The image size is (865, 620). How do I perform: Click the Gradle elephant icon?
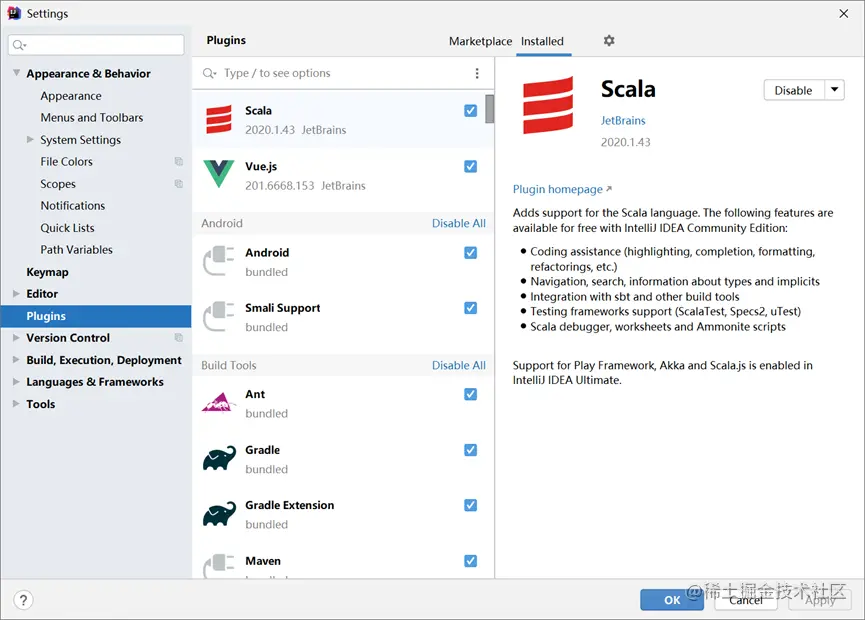pyautogui.click(x=219, y=458)
